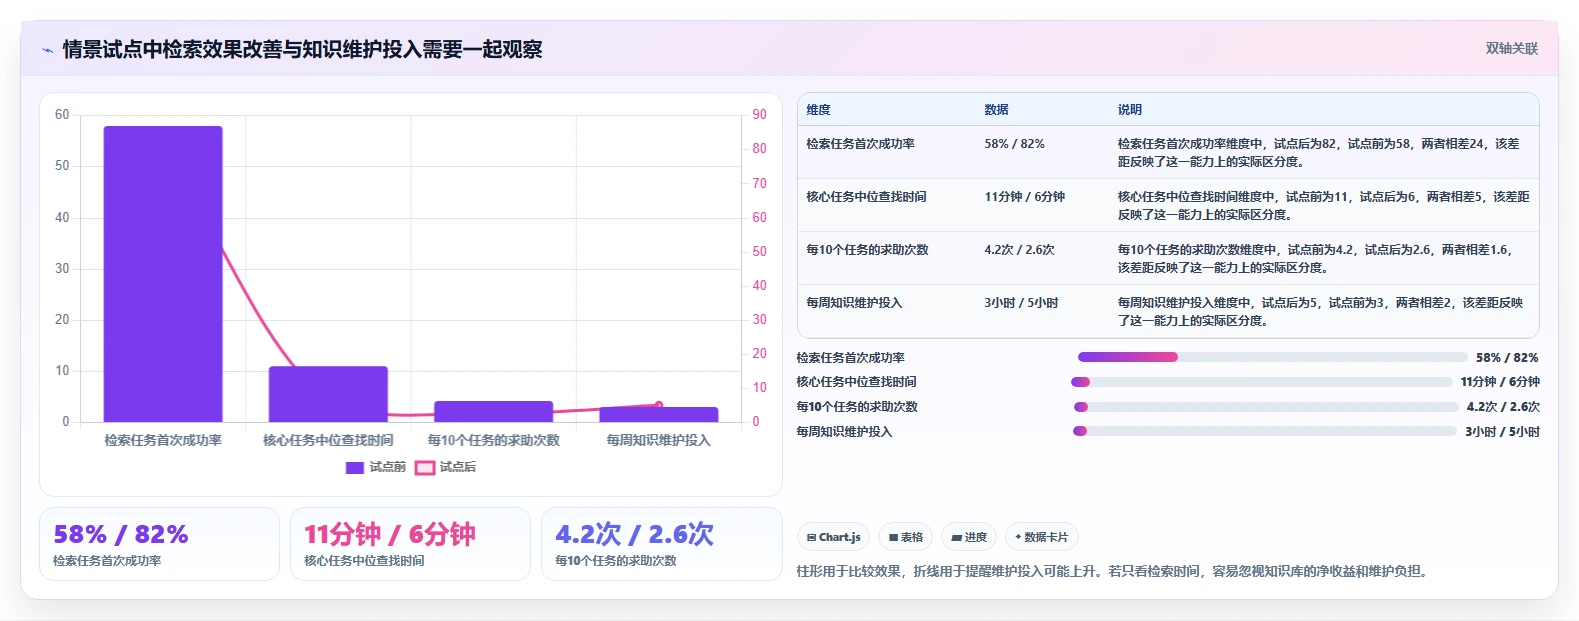Select the 表格 tag chip
Viewport: 1579px width, 621px height.
coord(906,537)
